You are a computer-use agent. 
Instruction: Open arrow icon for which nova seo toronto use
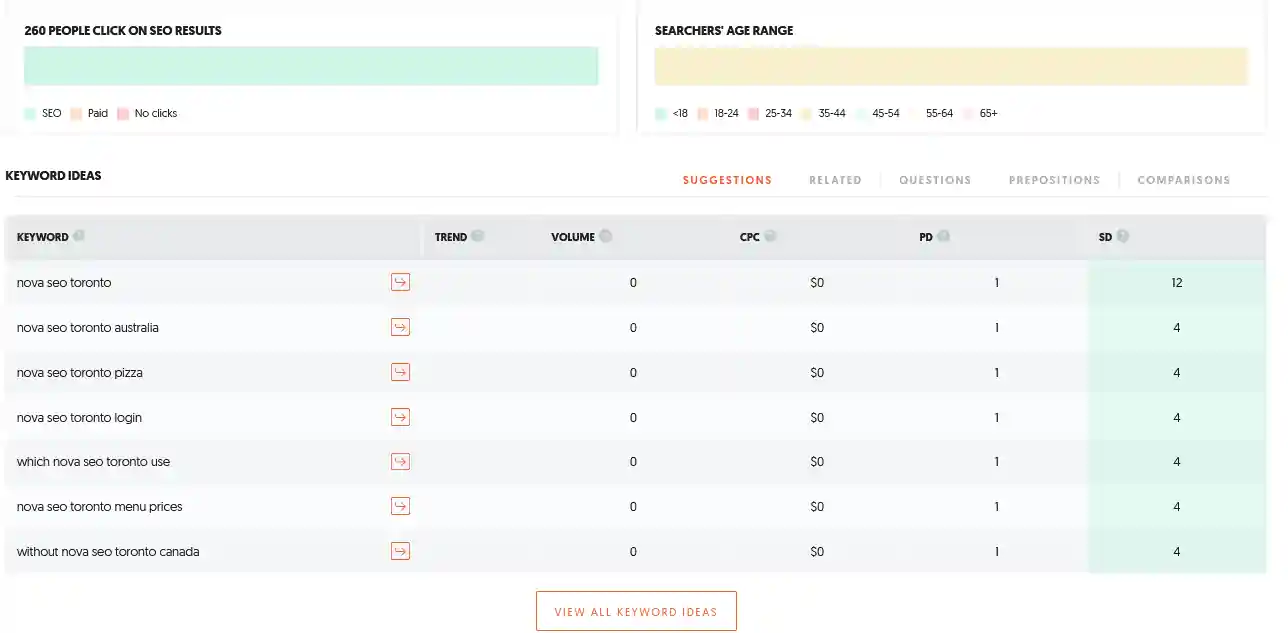point(400,461)
